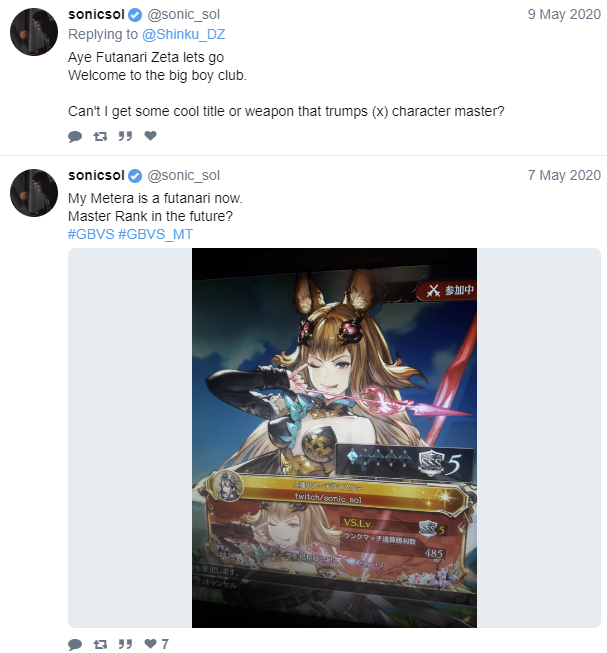Retweet the Metera tweet
Screen dimensions: 607x653
tap(100, 644)
